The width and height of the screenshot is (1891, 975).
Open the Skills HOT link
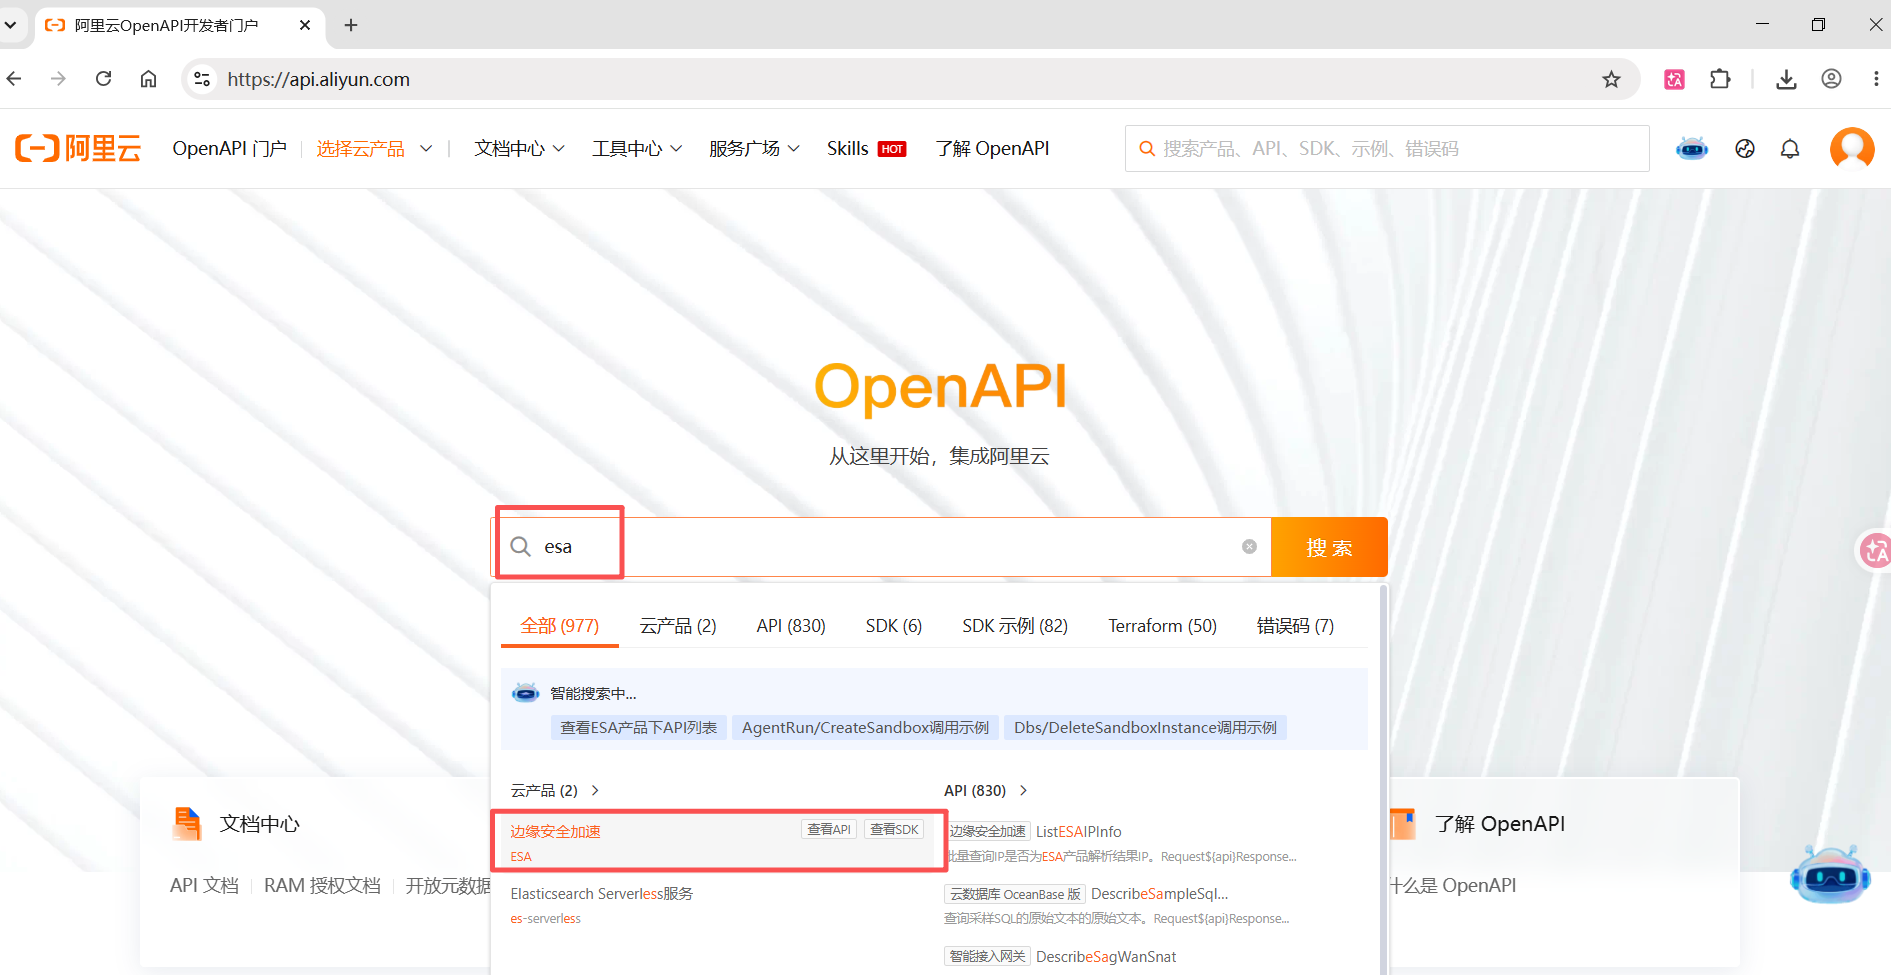866,149
